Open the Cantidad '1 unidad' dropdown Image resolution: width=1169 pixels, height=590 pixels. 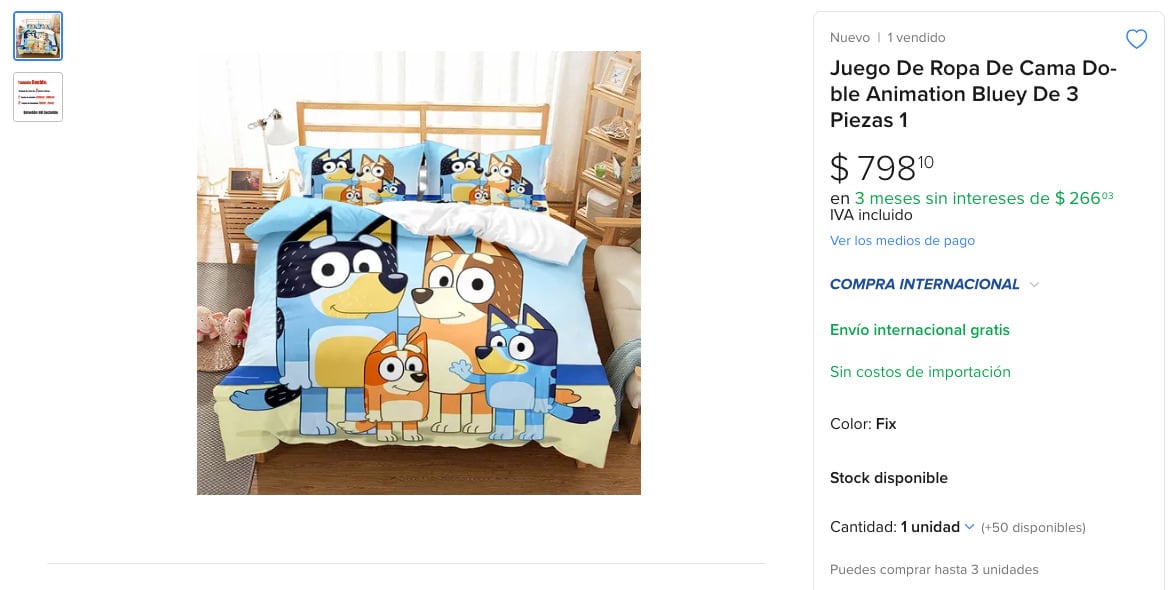(937, 527)
